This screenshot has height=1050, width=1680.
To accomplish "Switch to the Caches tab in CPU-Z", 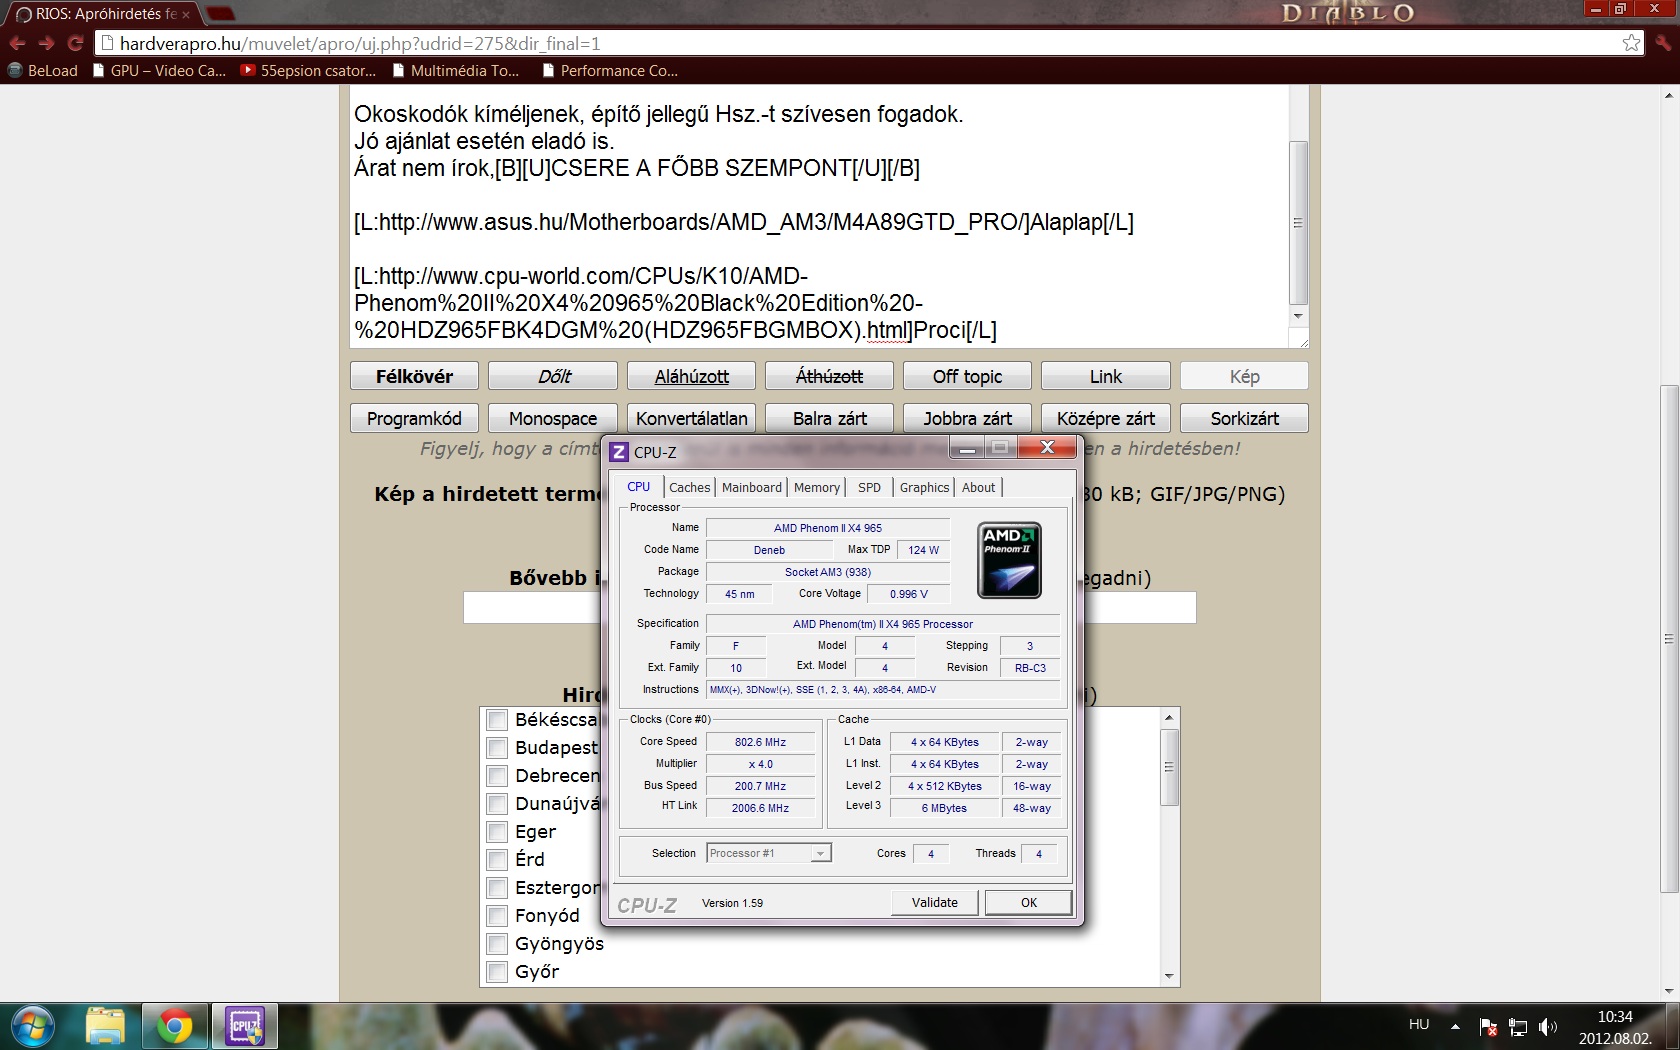I will pos(690,487).
